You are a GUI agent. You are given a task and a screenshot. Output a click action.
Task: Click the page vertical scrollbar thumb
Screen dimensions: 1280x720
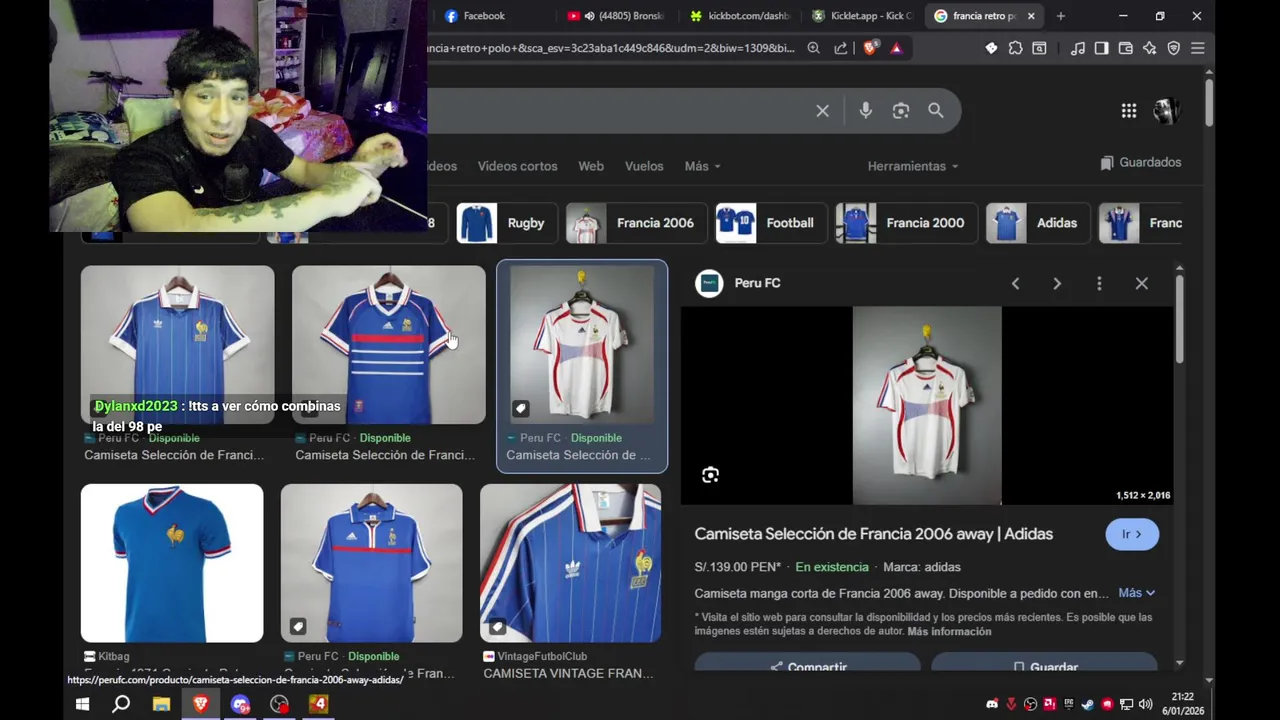1209,102
